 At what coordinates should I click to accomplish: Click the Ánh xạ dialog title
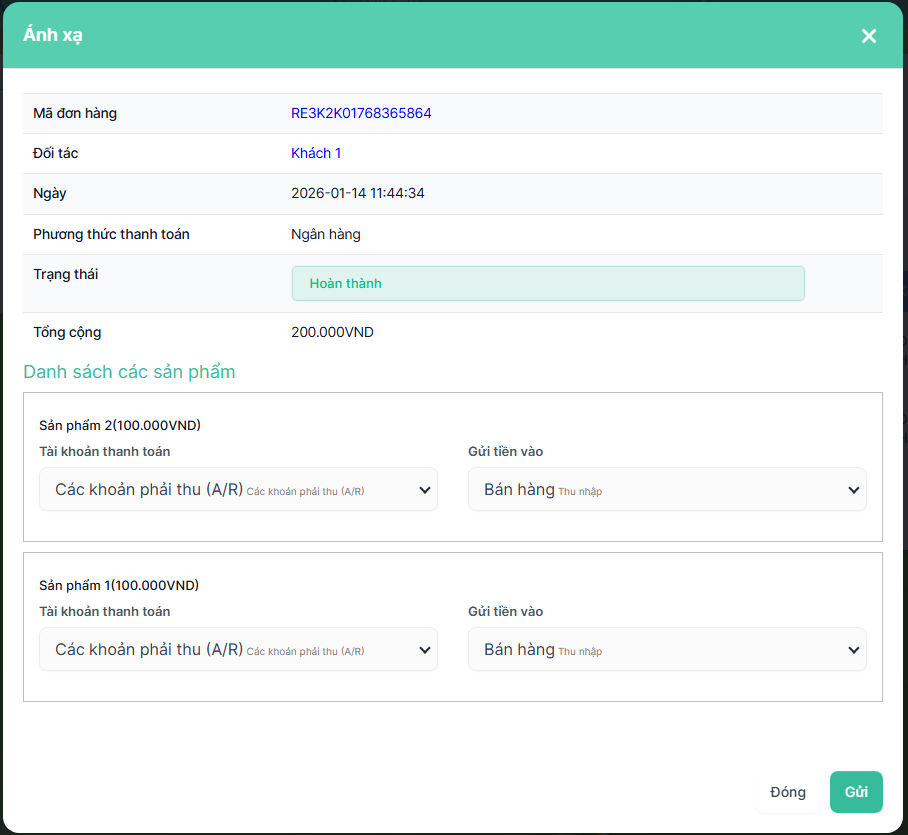53,35
